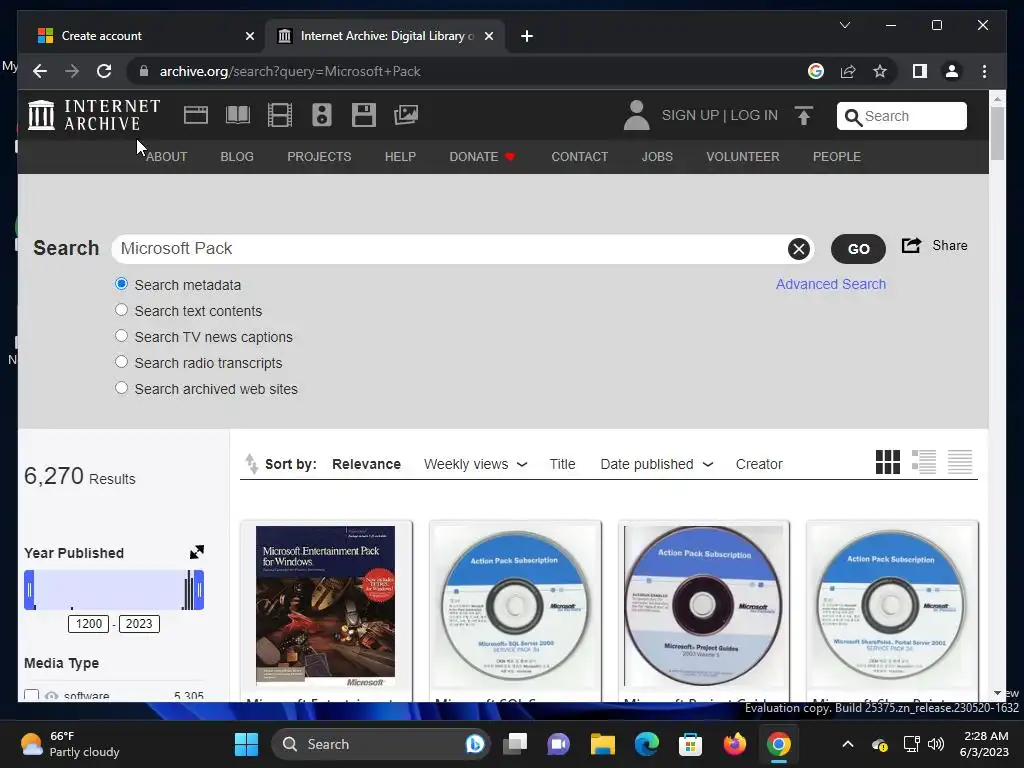This screenshot has width=1024, height=768.
Task: Expand the Year Published histogram
Action: tap(197, 552)
